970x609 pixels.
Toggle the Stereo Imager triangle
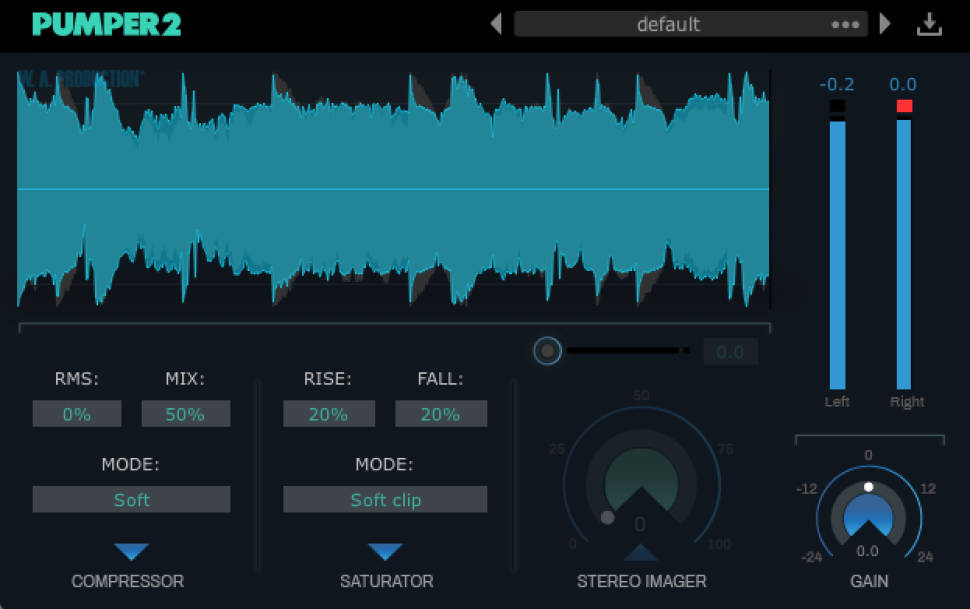point(640,552)
